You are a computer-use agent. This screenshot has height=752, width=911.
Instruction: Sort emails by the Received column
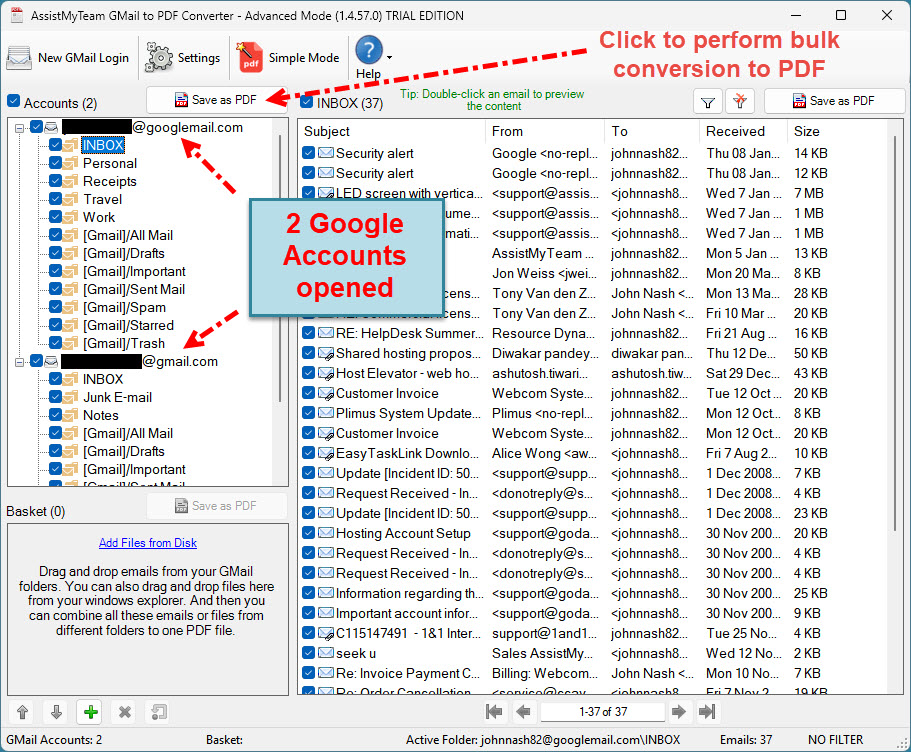tap(735, 131)
